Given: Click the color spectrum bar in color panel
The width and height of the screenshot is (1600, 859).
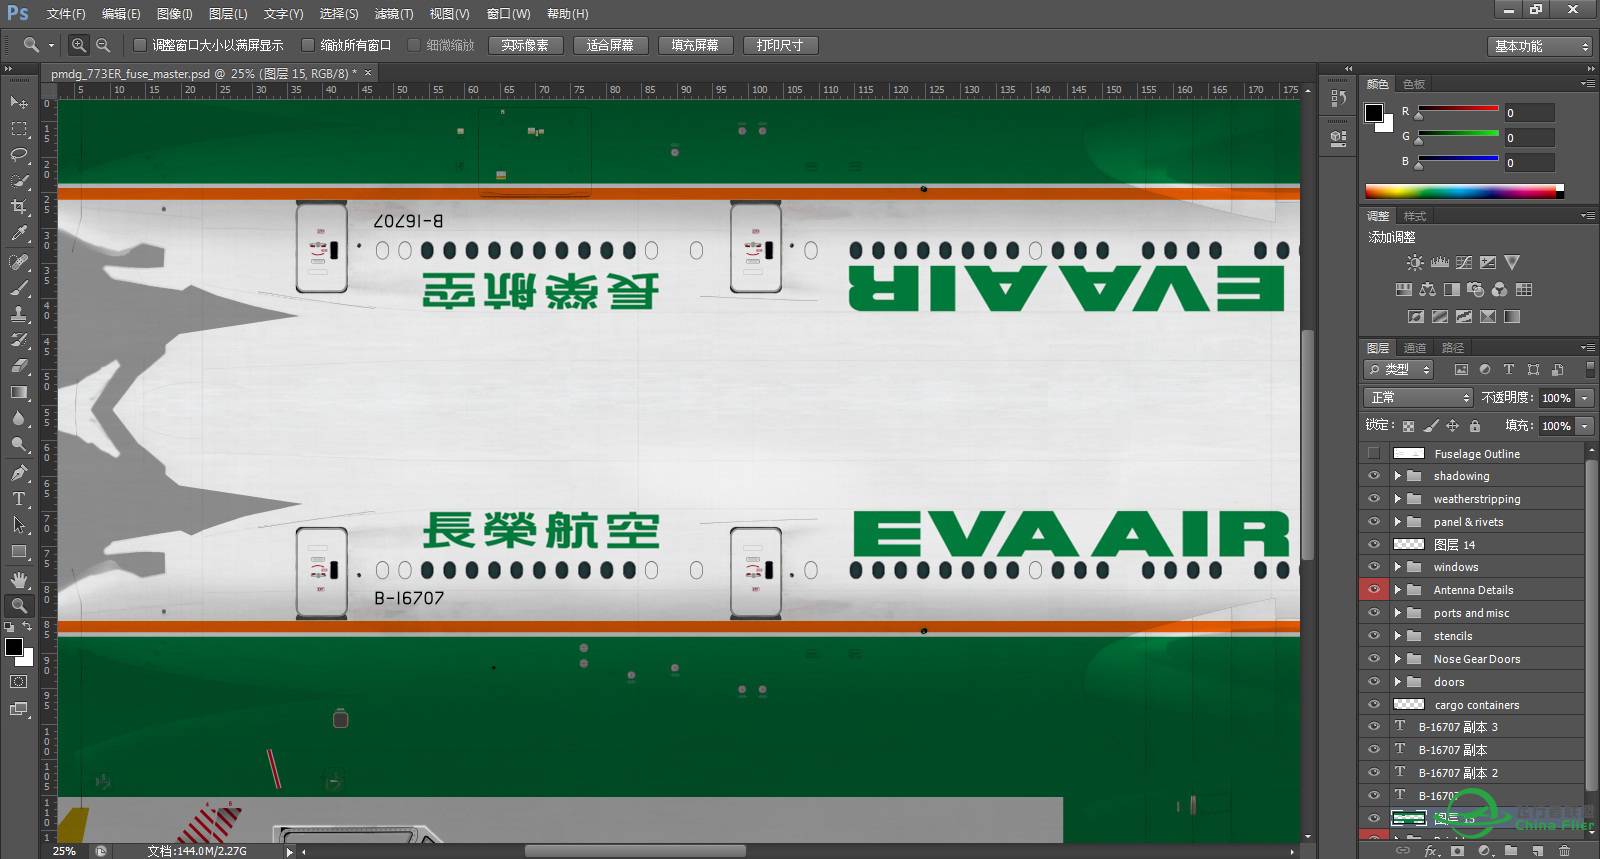Looking at the screenshot, I should click(1460, 191).
